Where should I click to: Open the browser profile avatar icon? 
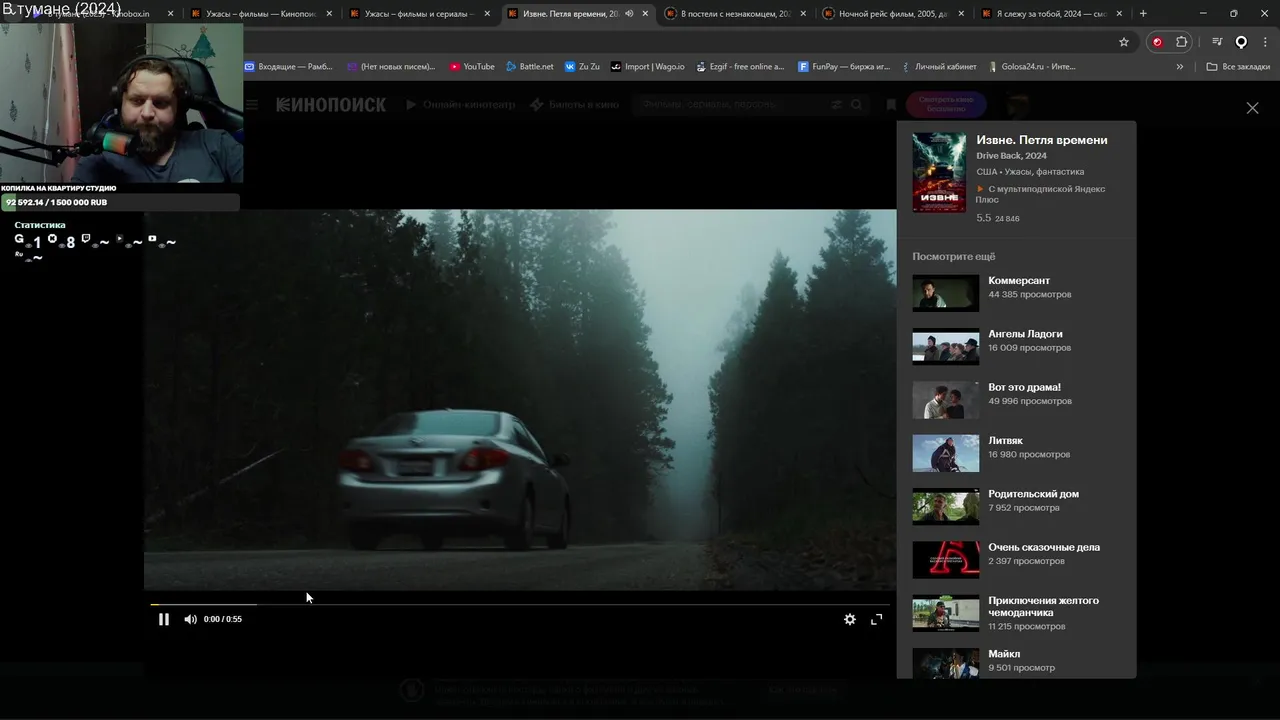coord(1241,42)
